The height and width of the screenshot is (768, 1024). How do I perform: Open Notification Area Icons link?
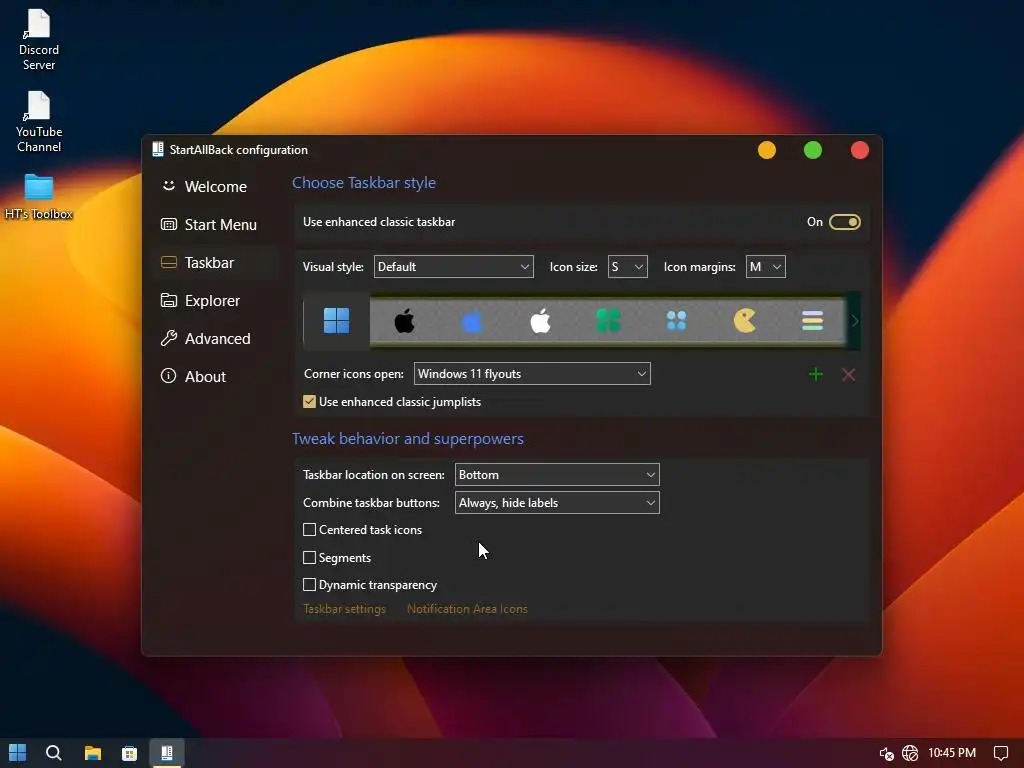(467, 609)
